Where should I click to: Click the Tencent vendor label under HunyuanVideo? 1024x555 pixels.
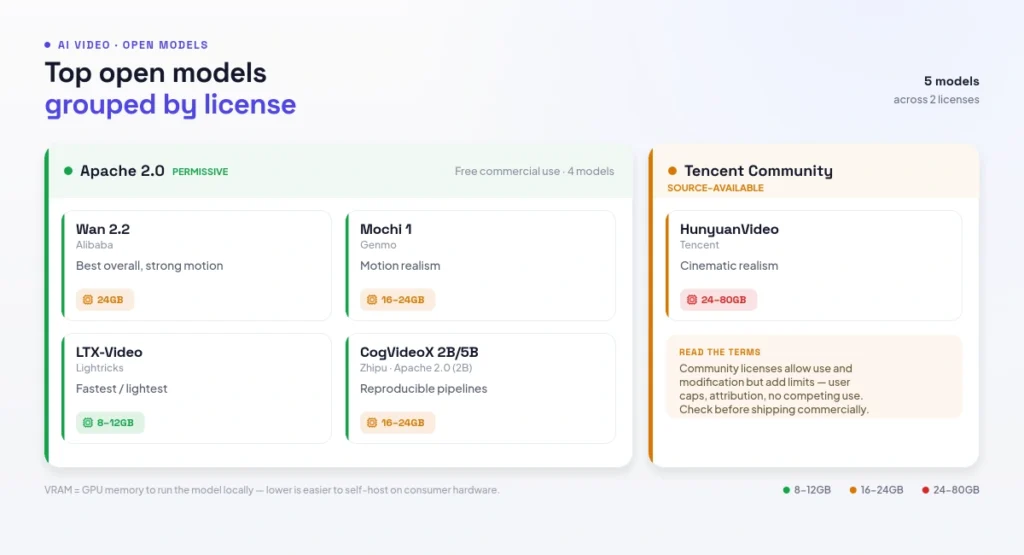[699, 245]
